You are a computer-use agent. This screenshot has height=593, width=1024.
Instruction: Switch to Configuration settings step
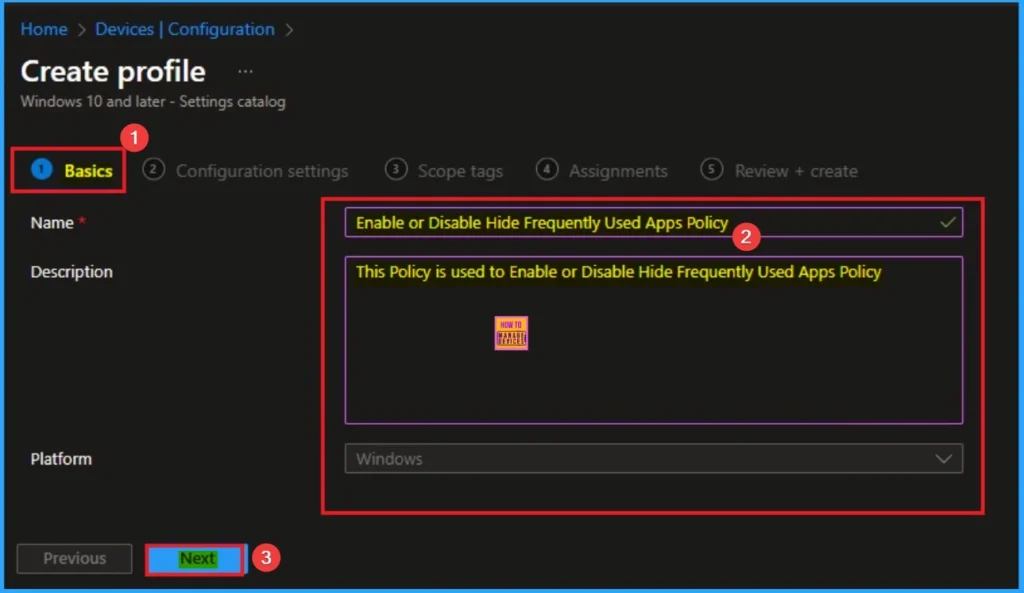click(x=246, y=170)
